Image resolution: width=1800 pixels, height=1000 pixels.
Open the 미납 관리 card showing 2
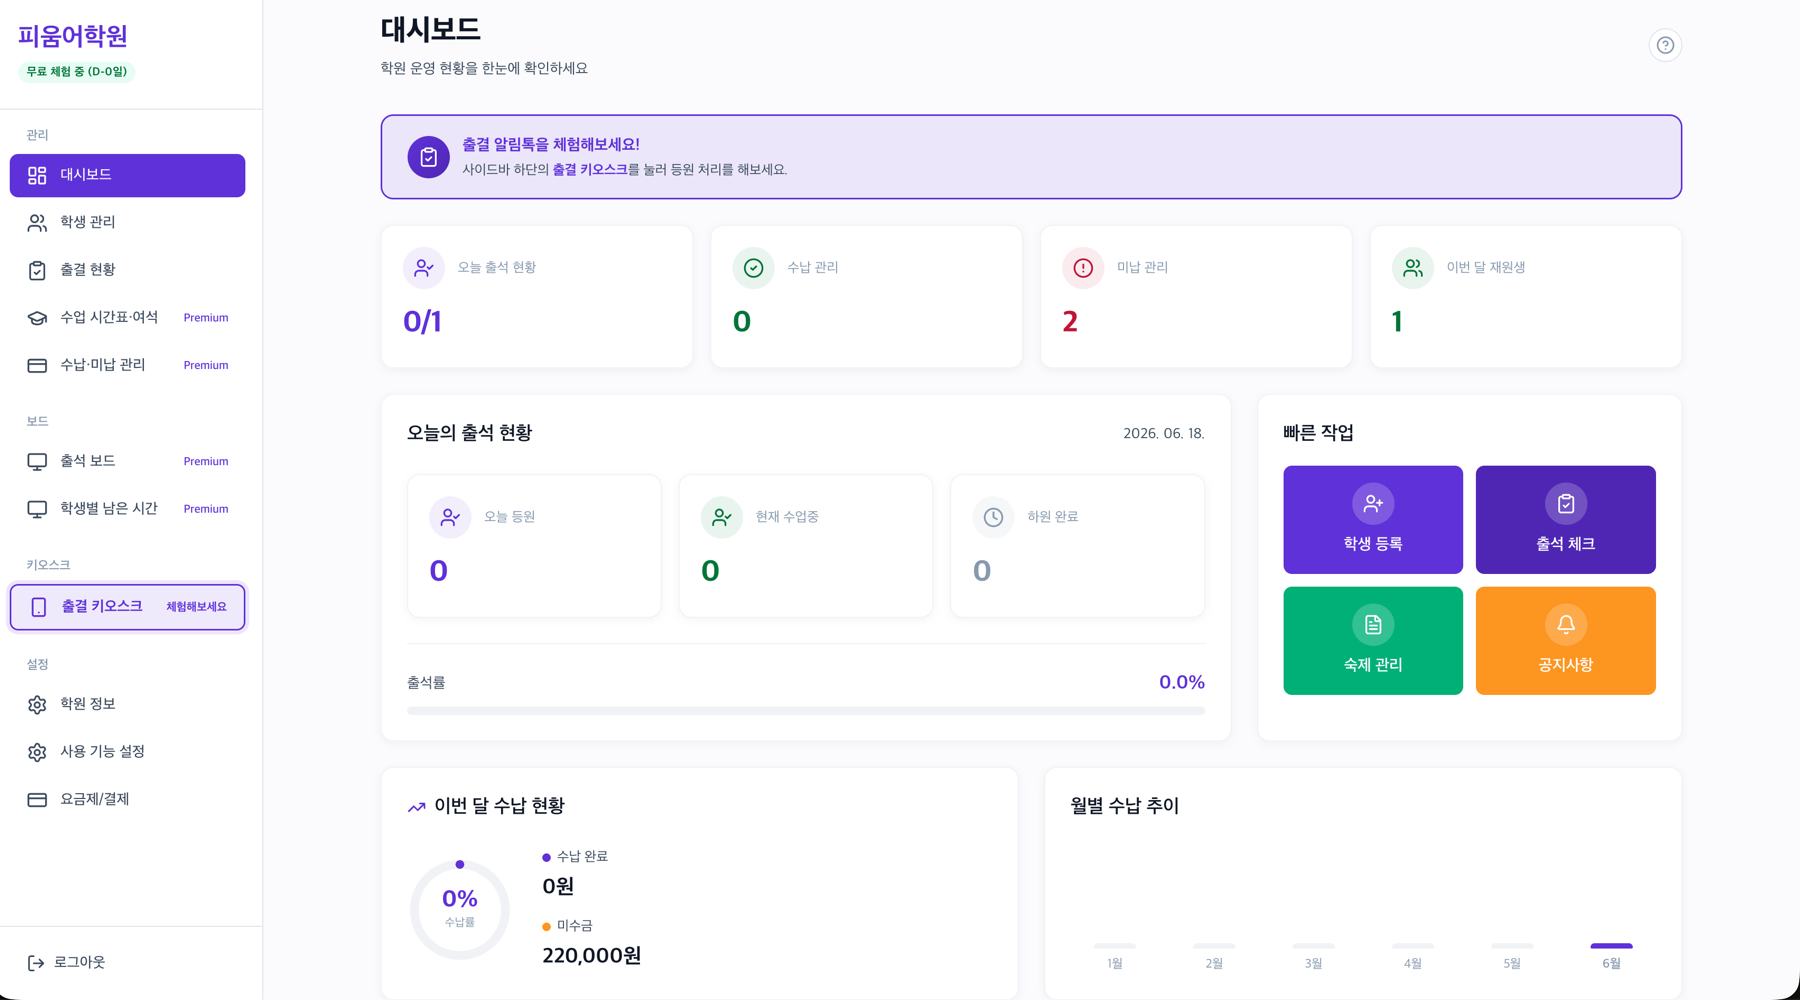click(1196, 297)
